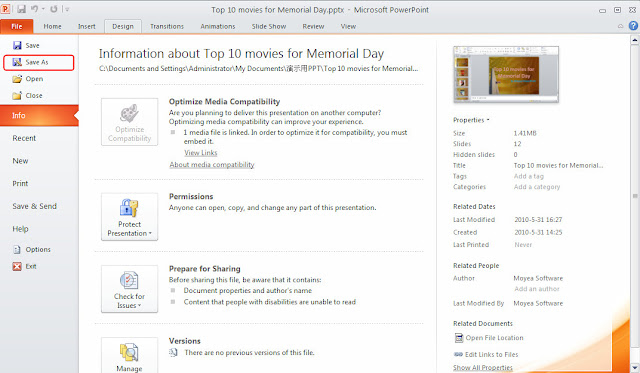The image size is (640, 373).
Task: Click the Save icon in Quick Access Toolbar
Action: [21, 9]
